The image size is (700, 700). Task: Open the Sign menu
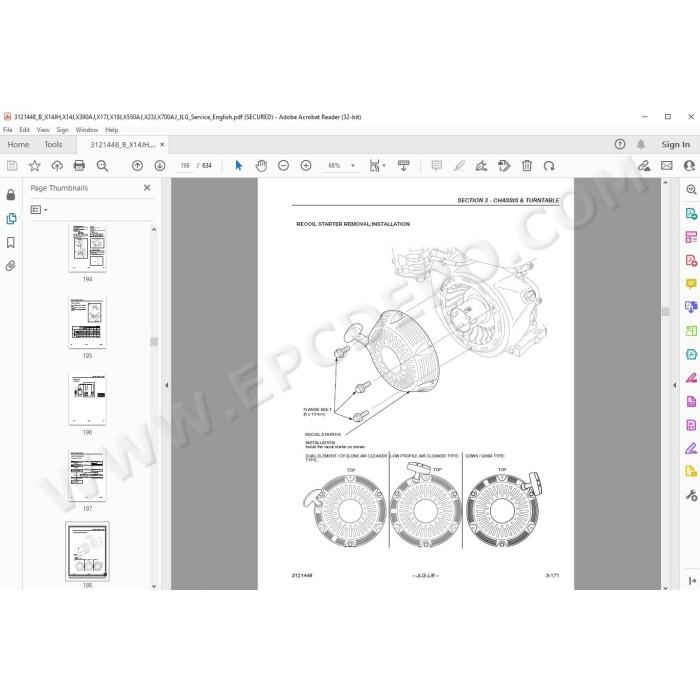pos(62,130)
